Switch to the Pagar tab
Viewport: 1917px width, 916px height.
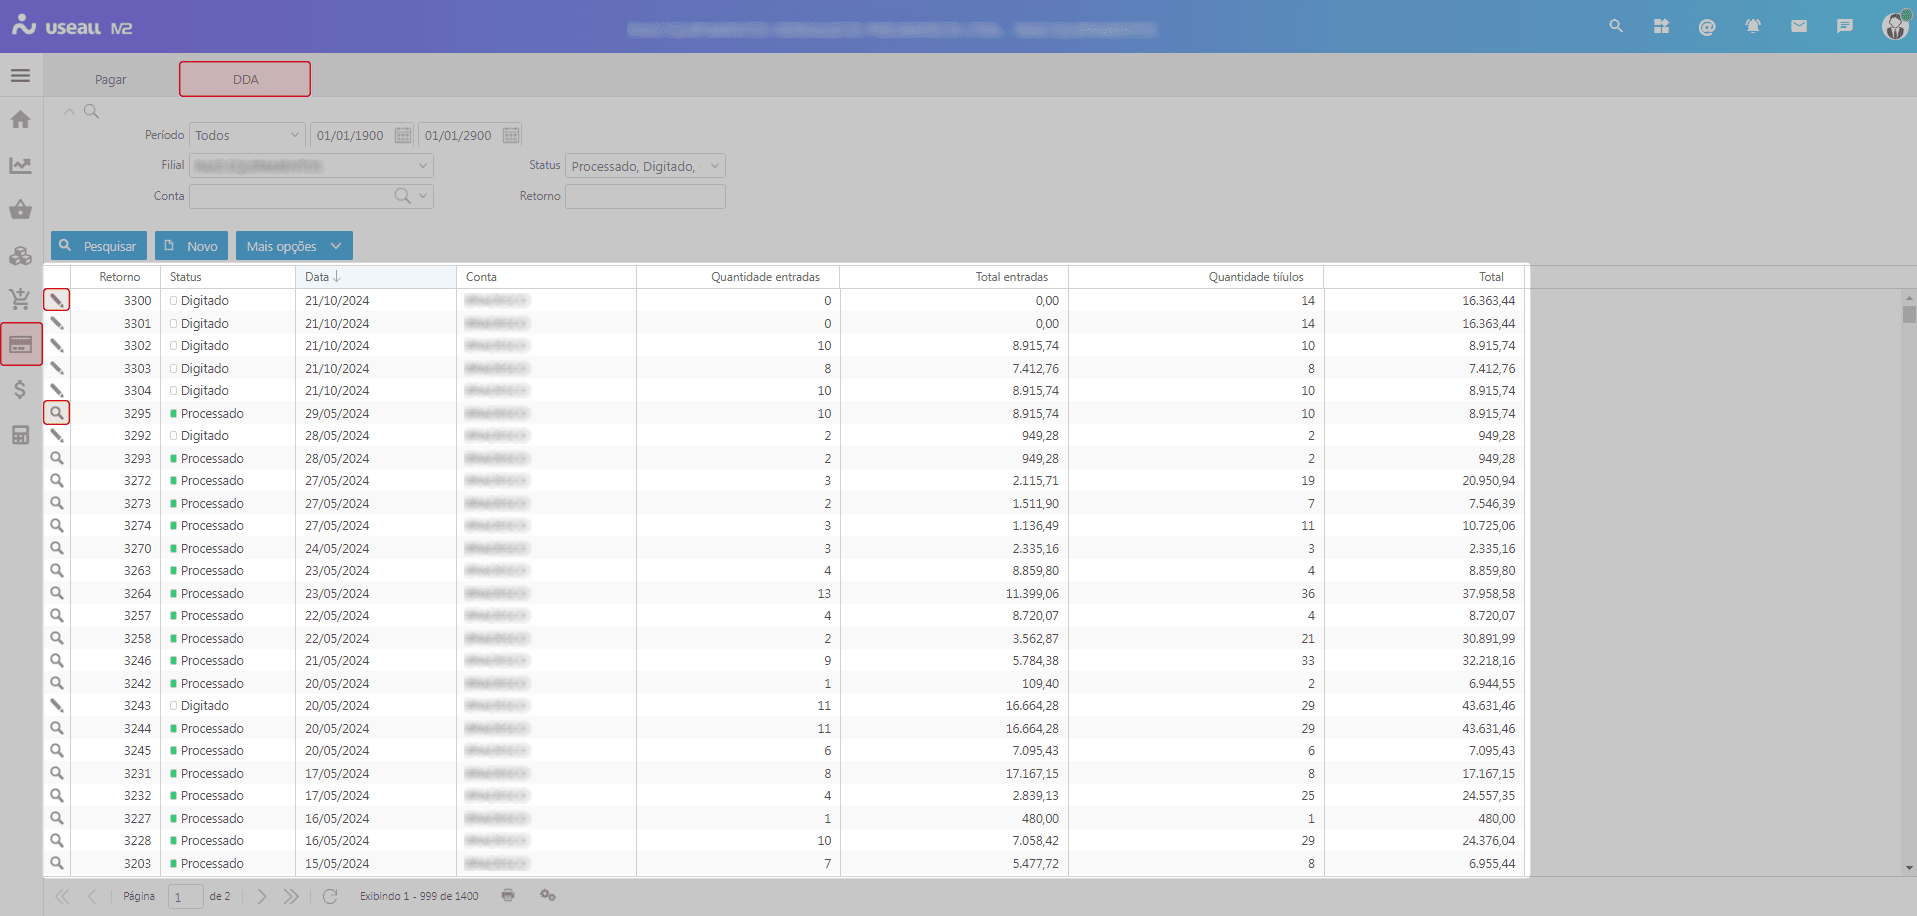[x=111, y=80]
